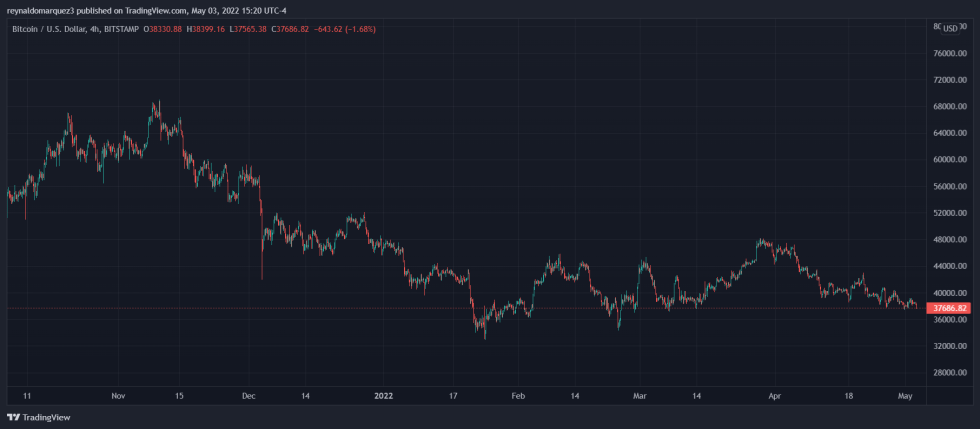Click the 56000.00 price axis label
The width and height of the screenshot is (980, 429).
[x=949, y=187]
